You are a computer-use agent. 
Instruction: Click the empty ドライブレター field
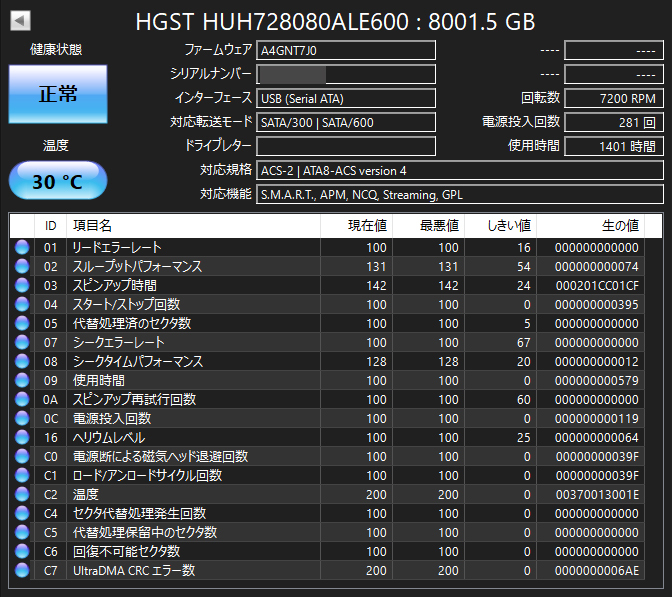(346, 147)
